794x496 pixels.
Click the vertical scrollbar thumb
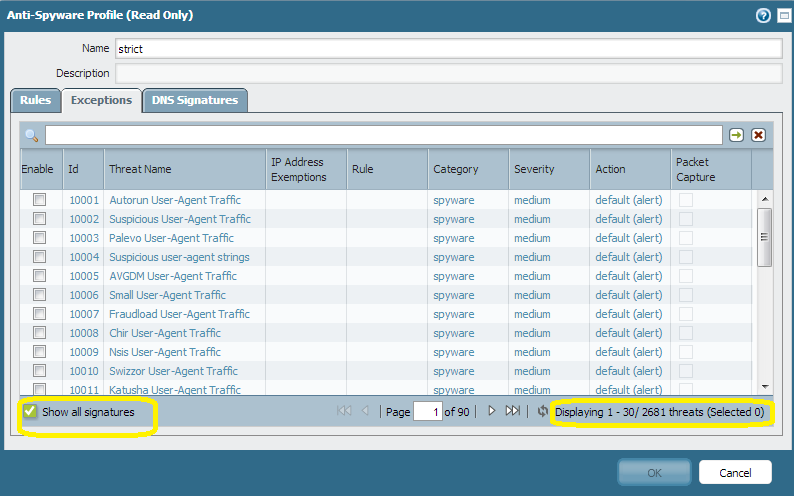[765, 237]
